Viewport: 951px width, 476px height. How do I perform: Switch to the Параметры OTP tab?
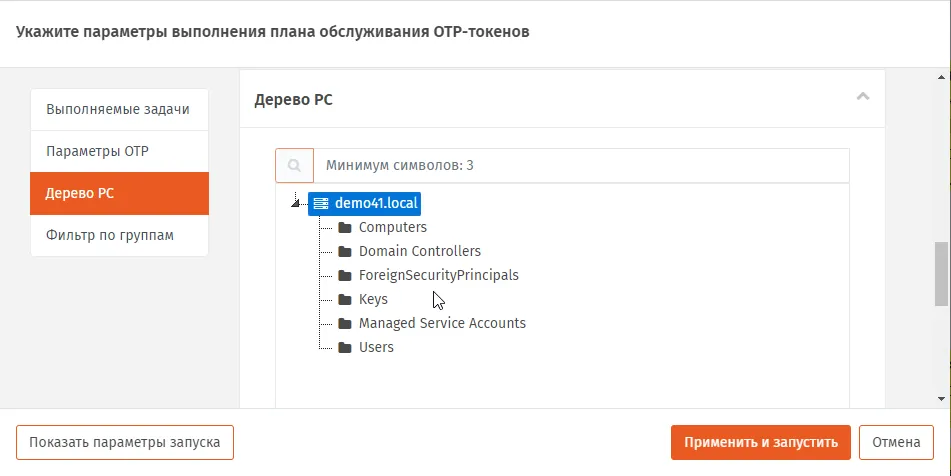tap(119, 151)
